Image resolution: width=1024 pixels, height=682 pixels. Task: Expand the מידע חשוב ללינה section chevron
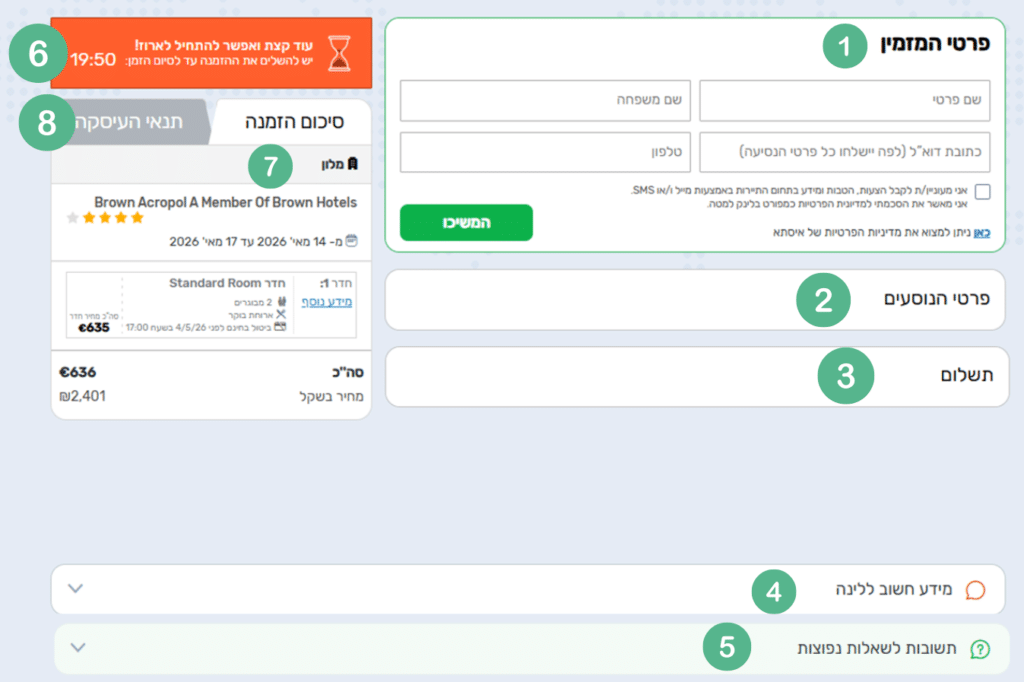pyautogui.click(x=75, y=588)
